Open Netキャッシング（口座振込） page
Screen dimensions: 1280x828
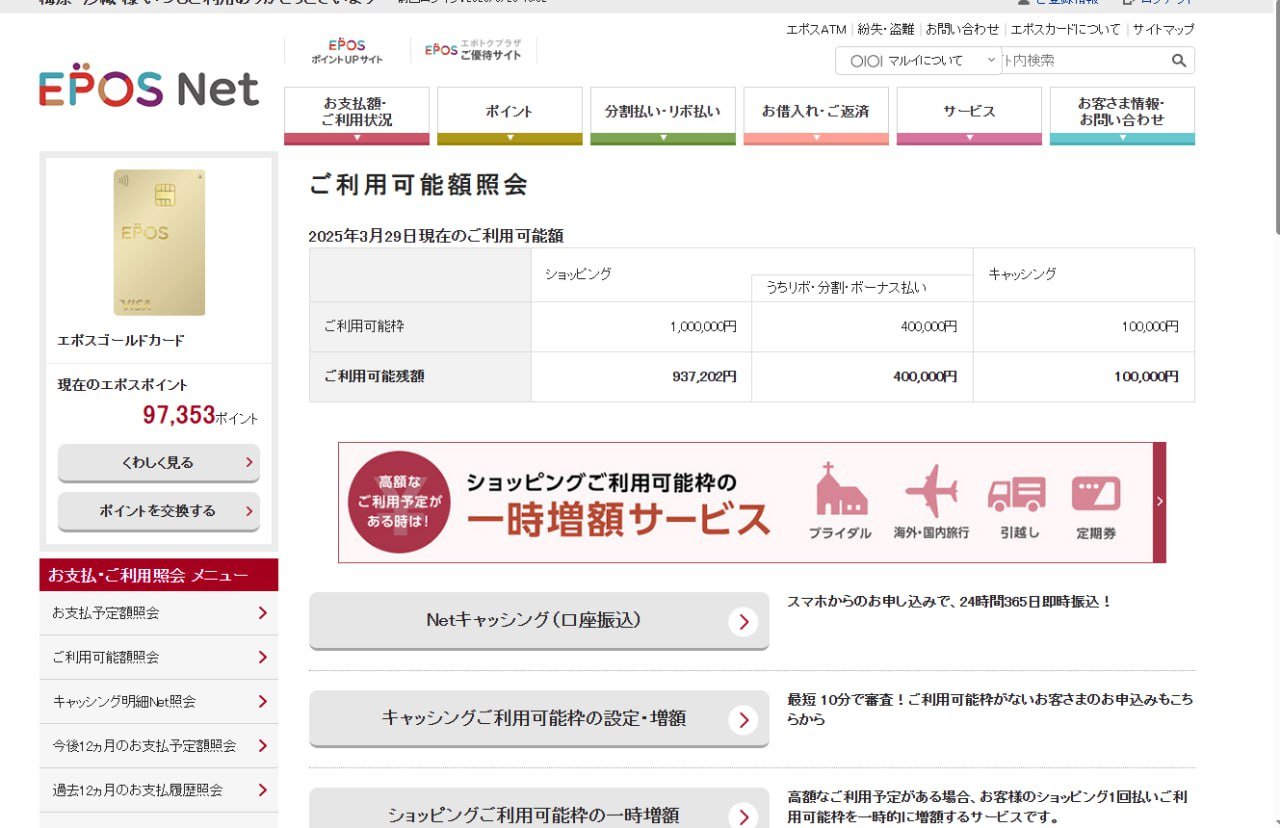click(539, 621)
